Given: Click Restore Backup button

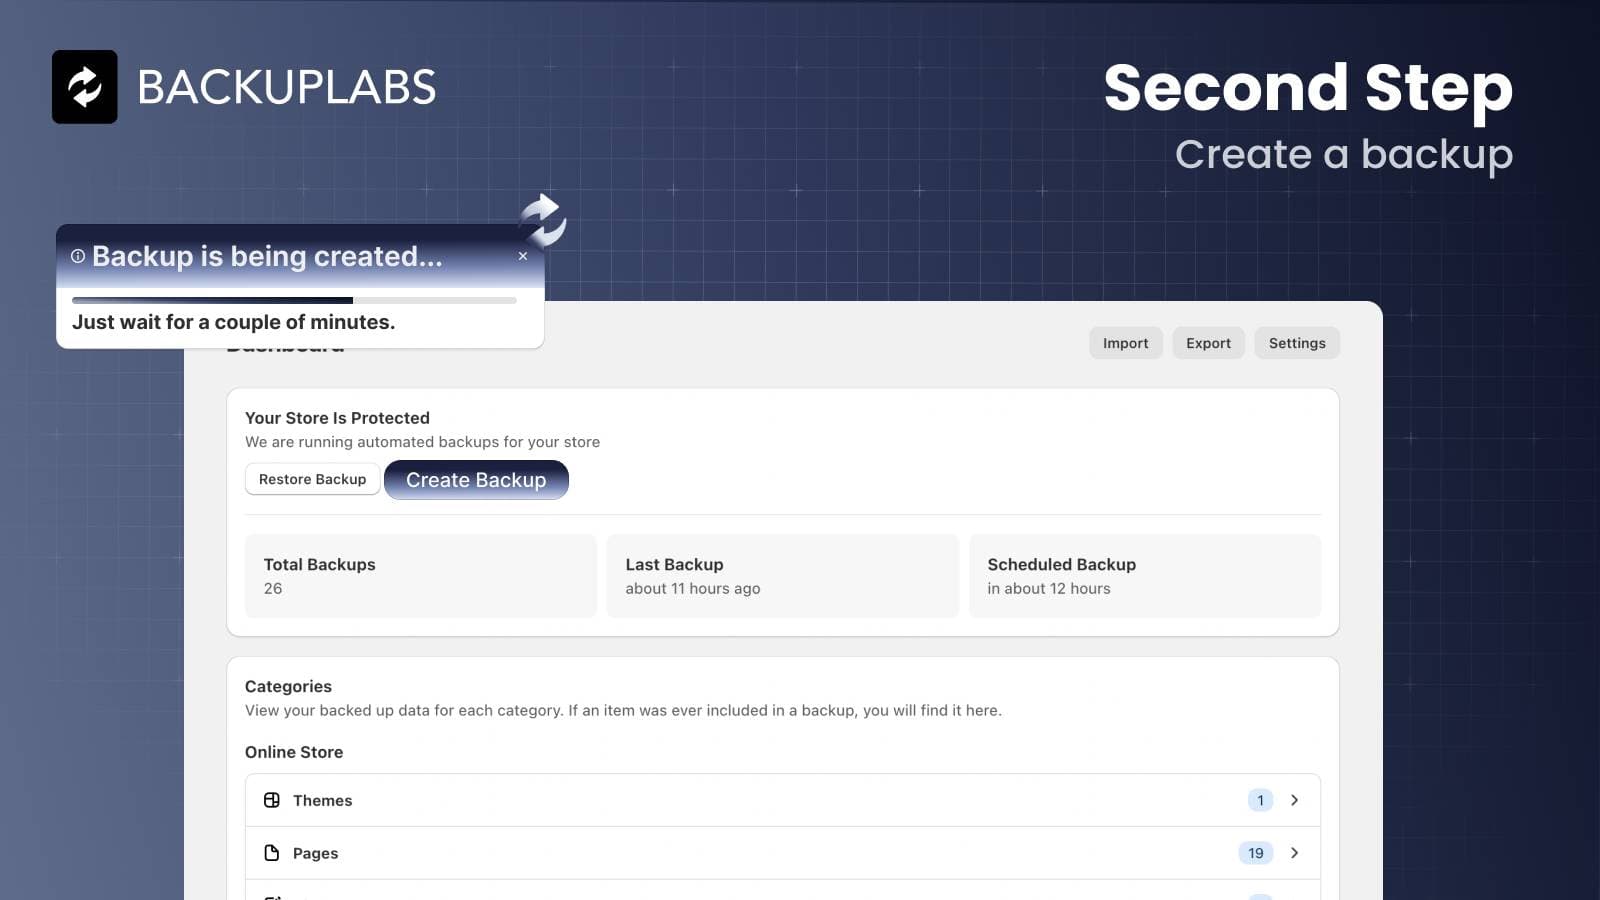Looking at the screenshot, I should click(x=312, y=479).
